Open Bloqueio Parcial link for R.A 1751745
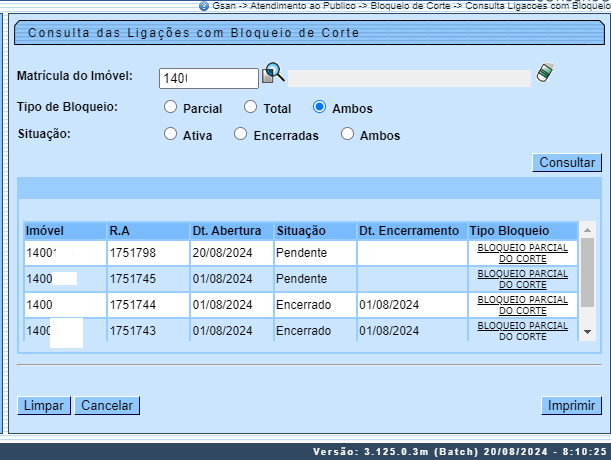The height and width of the screenshot is (460, 611). 522,278
